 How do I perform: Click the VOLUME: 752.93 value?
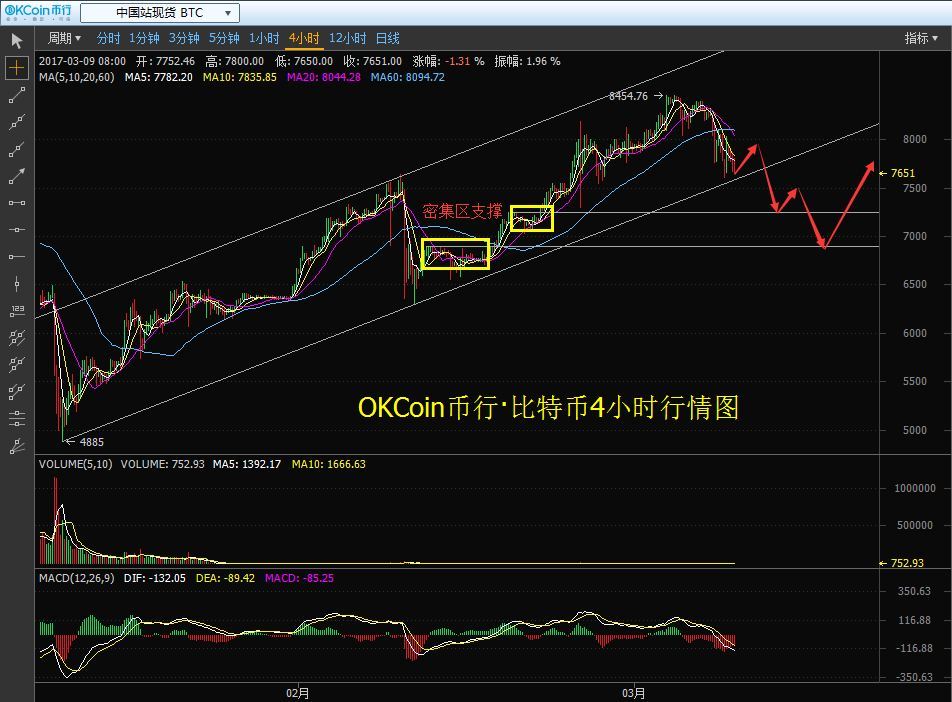(163, 464)
